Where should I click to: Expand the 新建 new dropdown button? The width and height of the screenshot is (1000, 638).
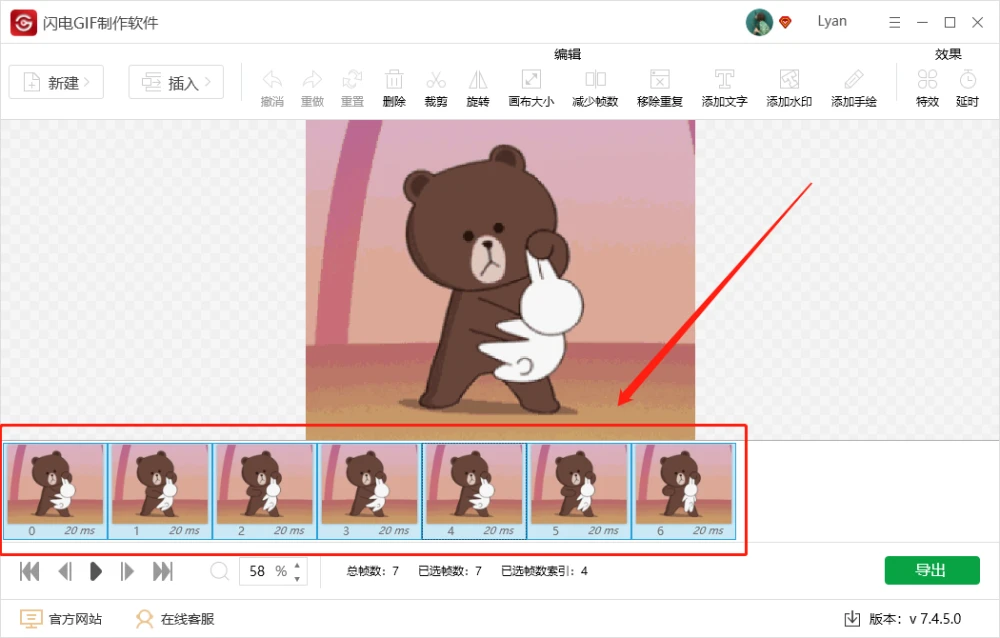click(56, 82)
